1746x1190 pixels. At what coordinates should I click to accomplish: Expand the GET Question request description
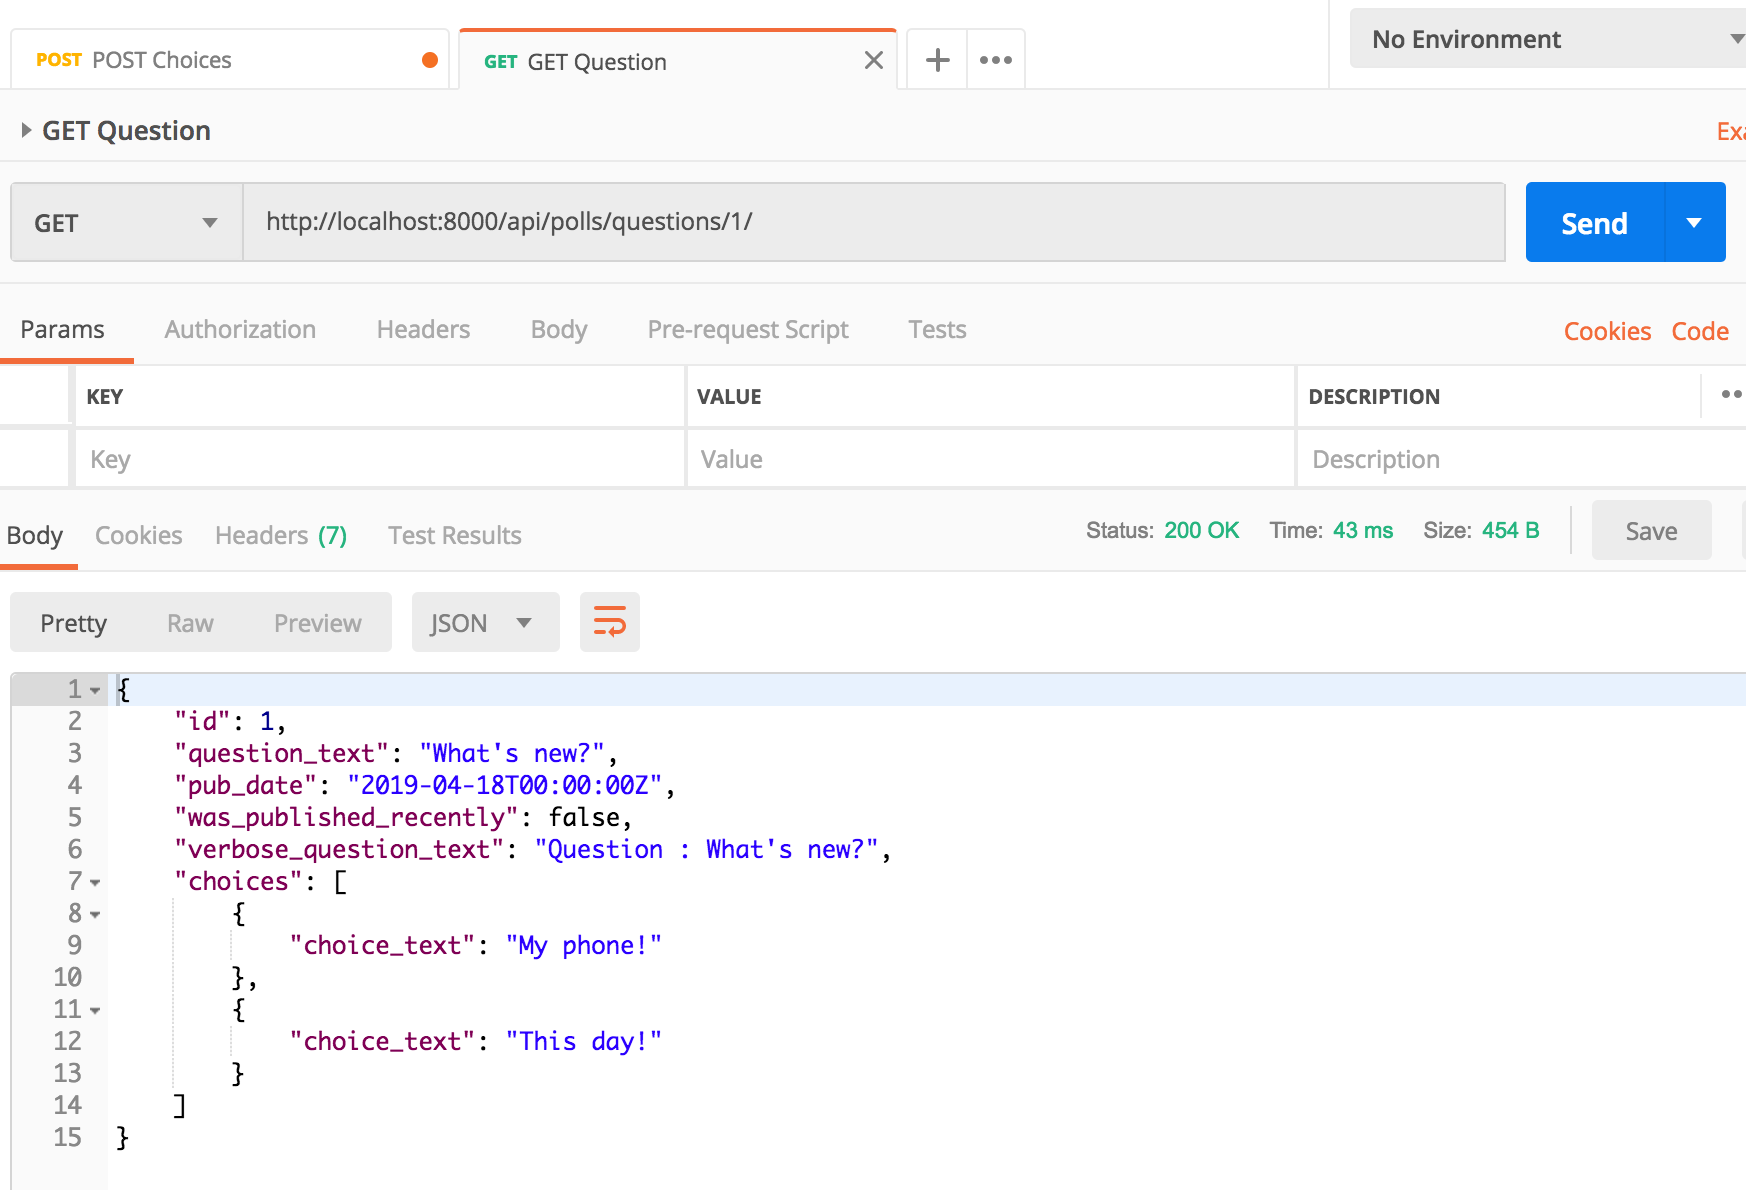pyautogui.click(x=27, y=130)
